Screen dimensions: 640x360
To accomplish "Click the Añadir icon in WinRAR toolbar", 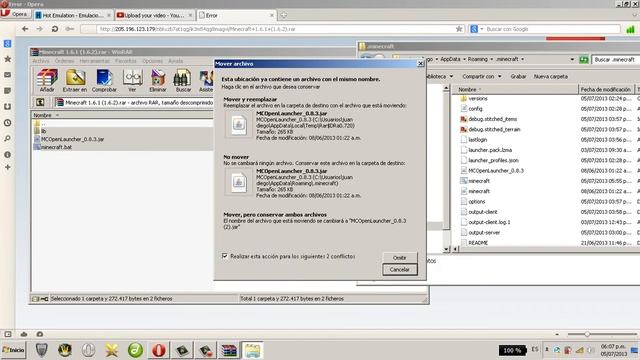I will click(x=47, y=80).
